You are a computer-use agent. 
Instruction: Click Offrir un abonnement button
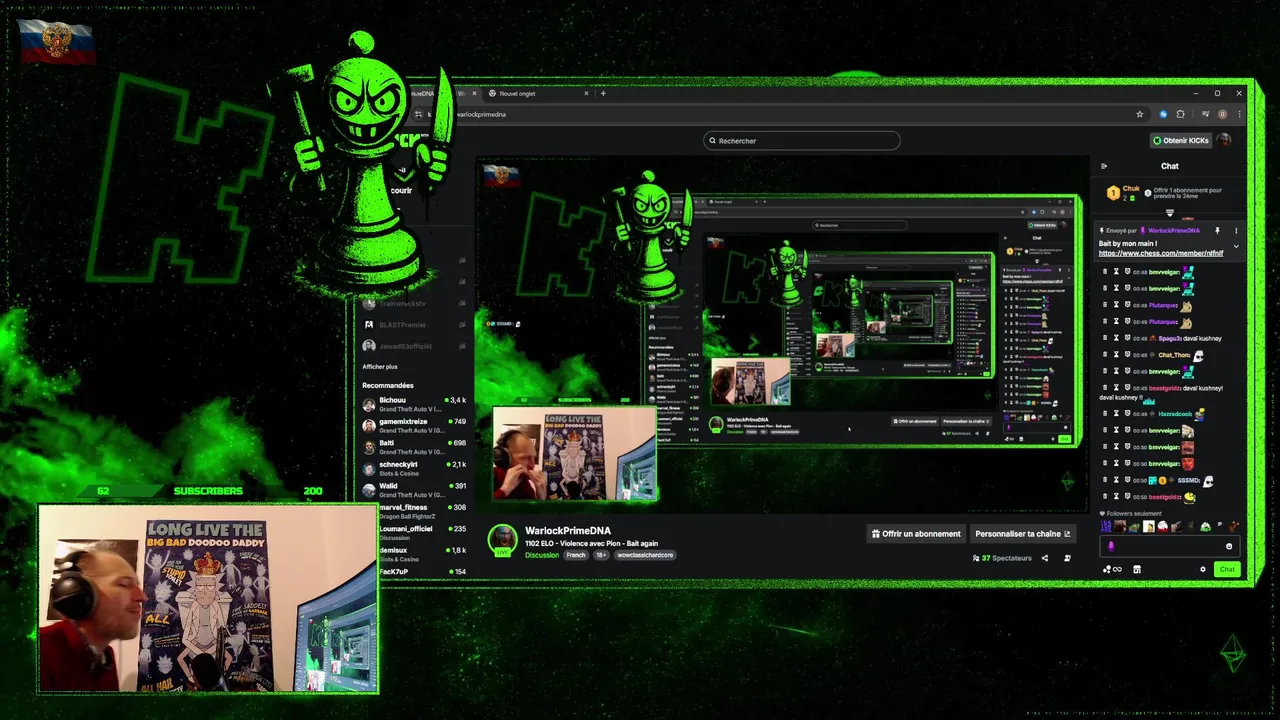(x=916, y=534)
